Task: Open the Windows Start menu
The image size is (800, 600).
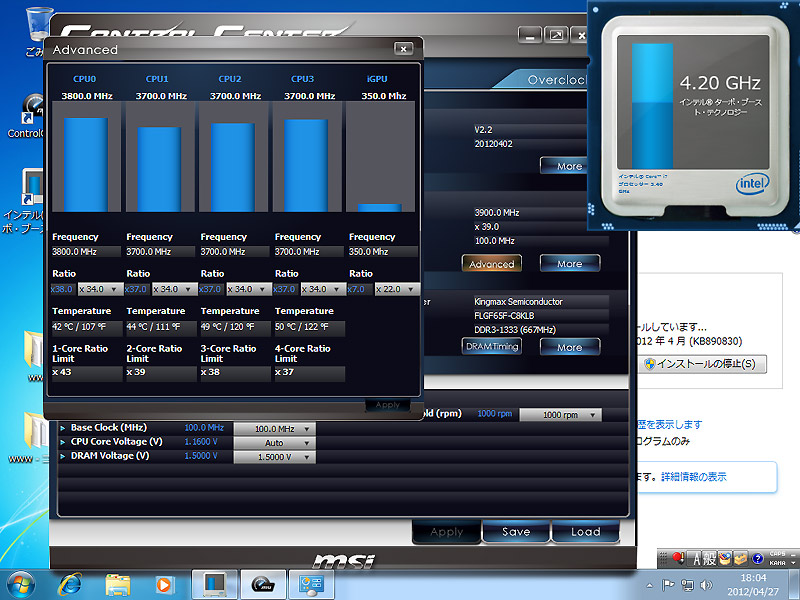Action: tap(20, 585)
